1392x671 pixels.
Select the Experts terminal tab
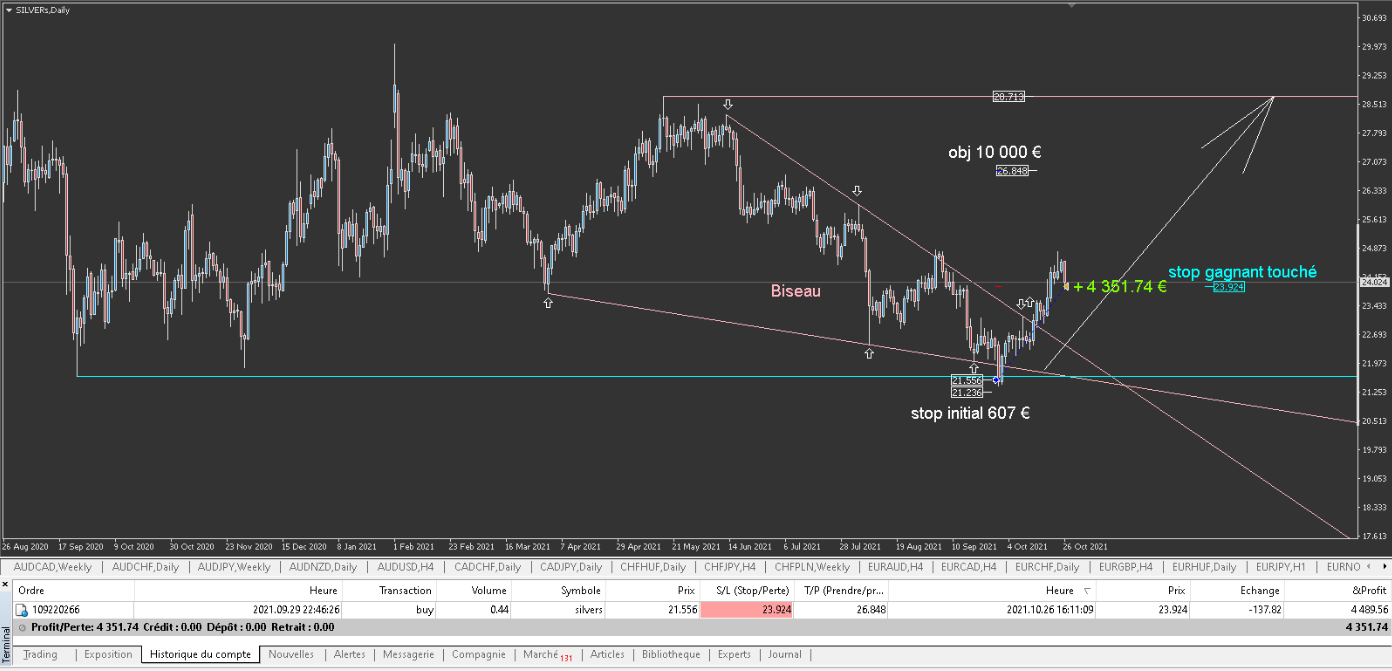[734, 654]
